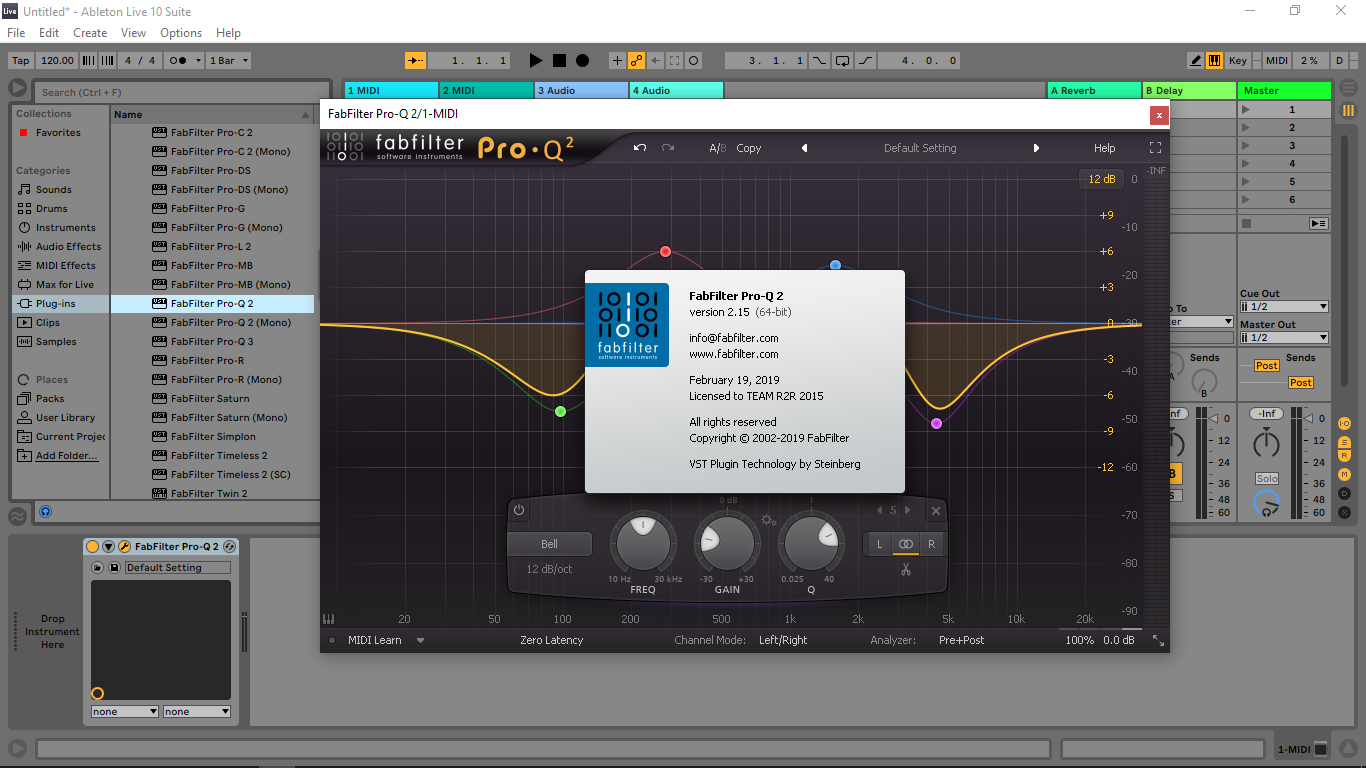This screenshot has height=768, width=1366.
Task: Open the 12 dB display range menu
Action: 1101,179
